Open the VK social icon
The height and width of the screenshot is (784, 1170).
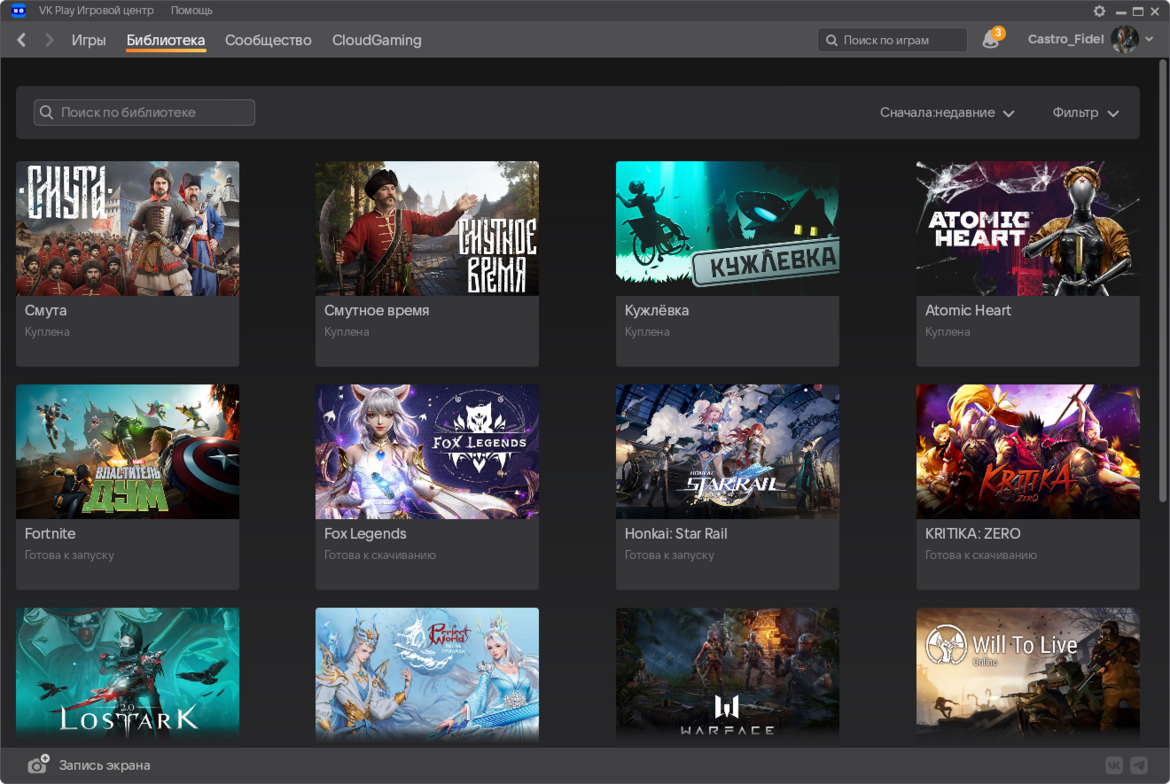(1113, 765)
